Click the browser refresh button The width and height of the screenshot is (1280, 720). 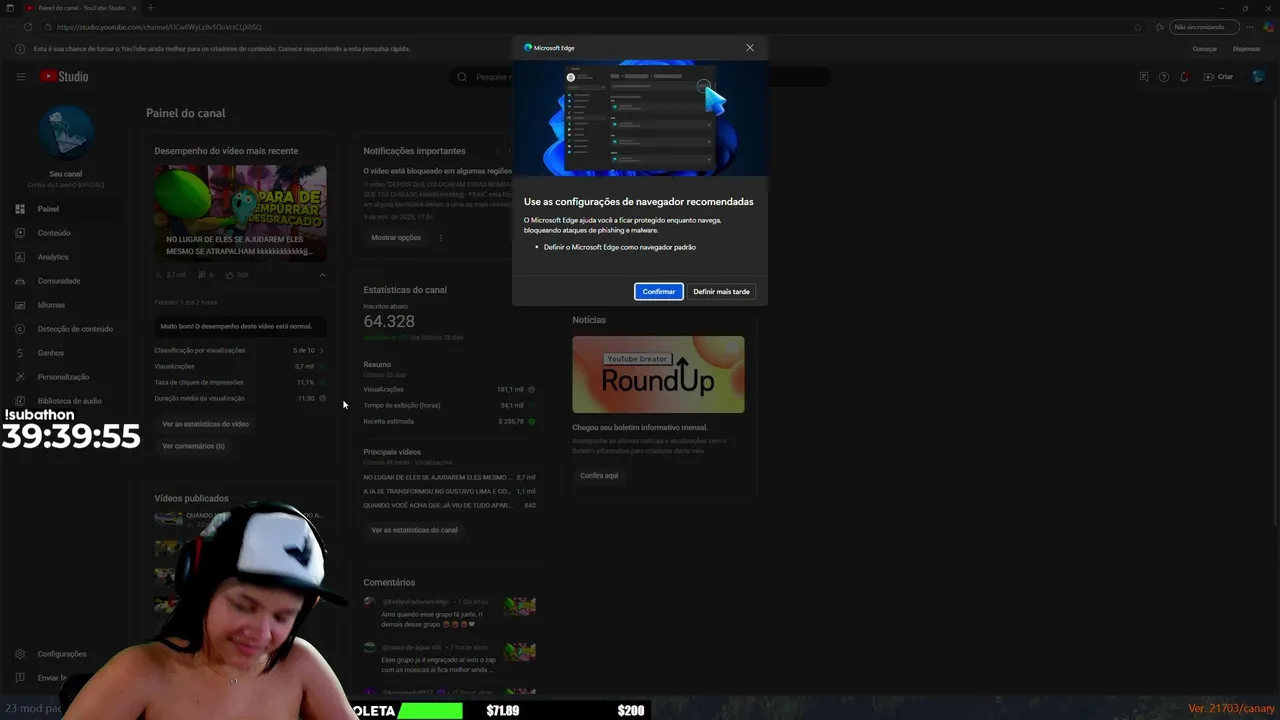27,27
